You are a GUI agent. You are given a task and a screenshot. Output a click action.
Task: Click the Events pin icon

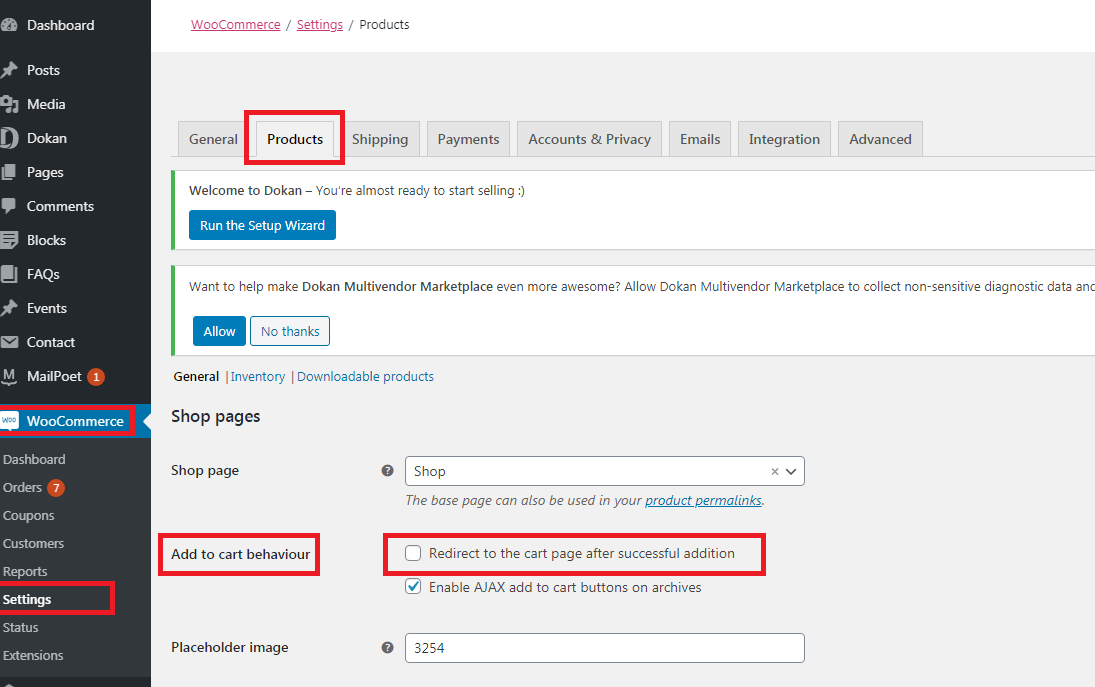click(x=8, y=308)
